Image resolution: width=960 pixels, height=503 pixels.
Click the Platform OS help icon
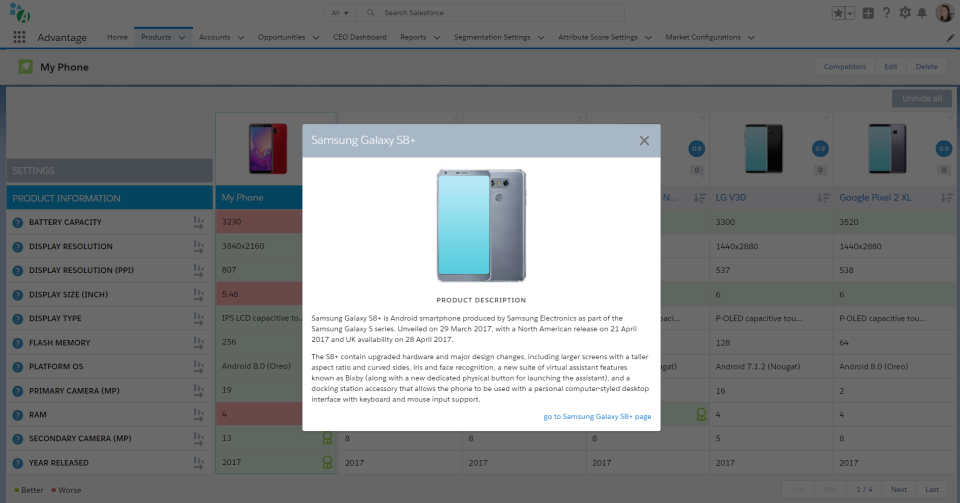18,367
